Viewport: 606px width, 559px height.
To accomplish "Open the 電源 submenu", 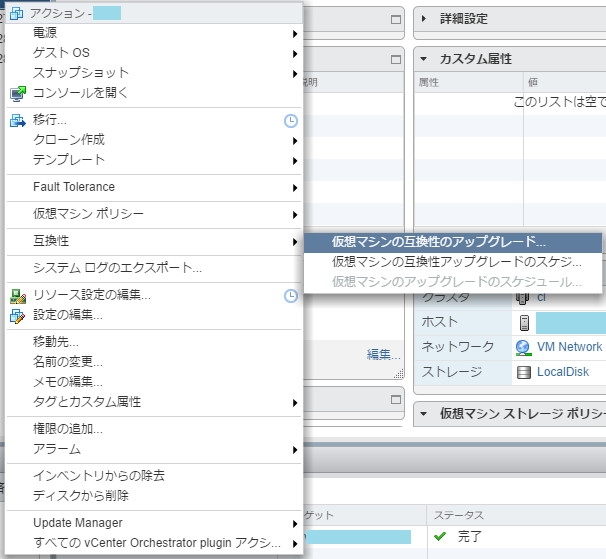I will pos(154,33).
